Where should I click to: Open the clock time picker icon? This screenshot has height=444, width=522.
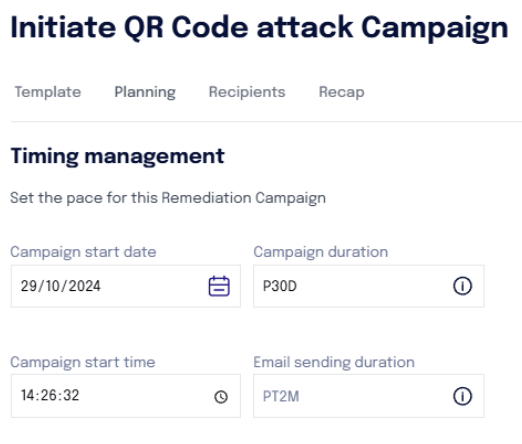(x=221, y=397)
